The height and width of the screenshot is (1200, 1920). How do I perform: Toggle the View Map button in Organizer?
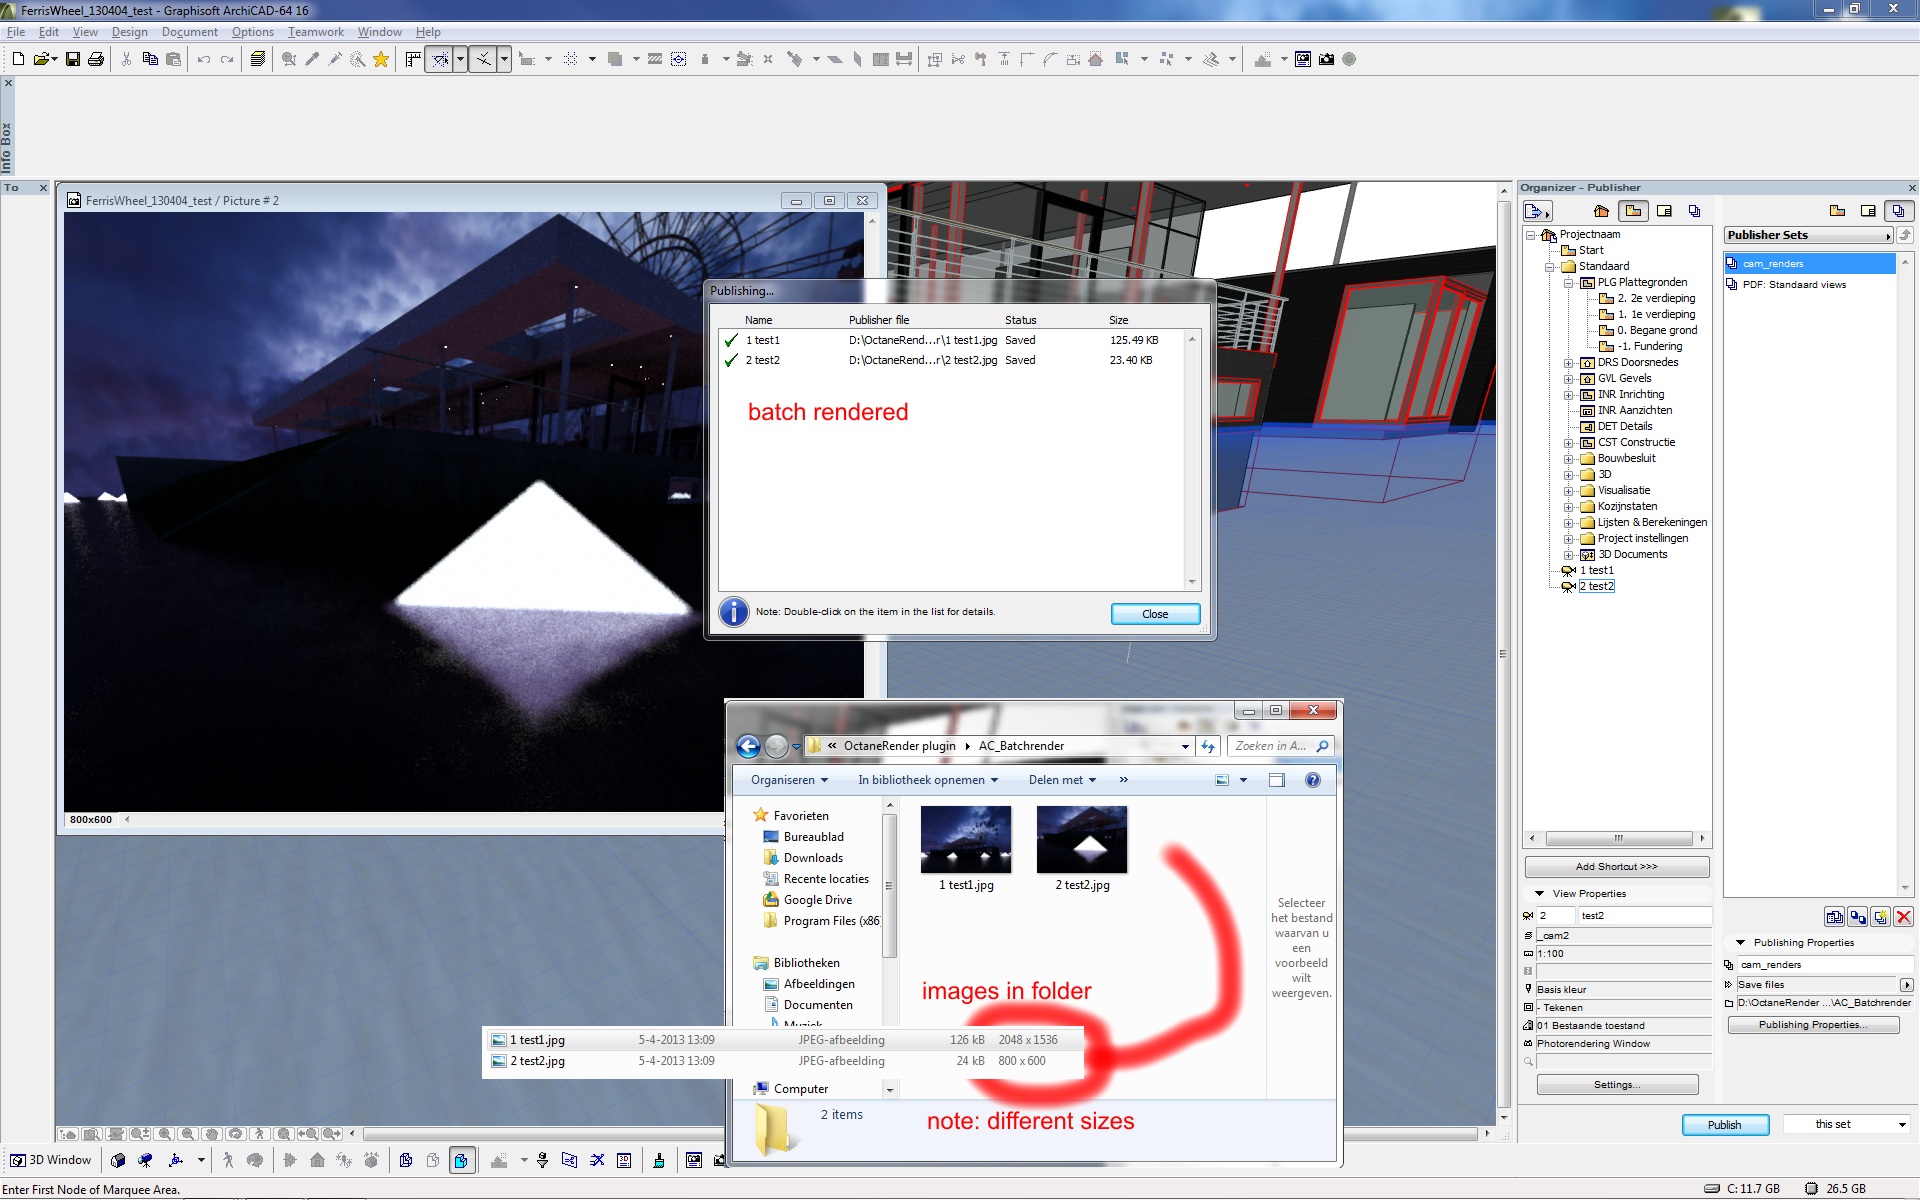pos(1633,211)
